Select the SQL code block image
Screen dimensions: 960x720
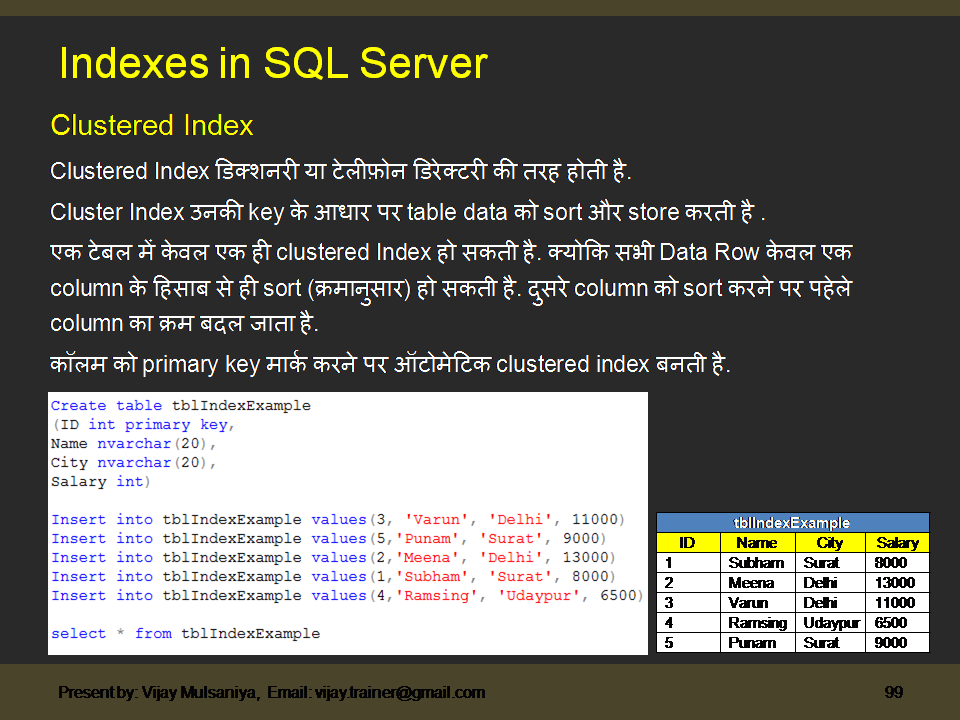click(348, 525)
